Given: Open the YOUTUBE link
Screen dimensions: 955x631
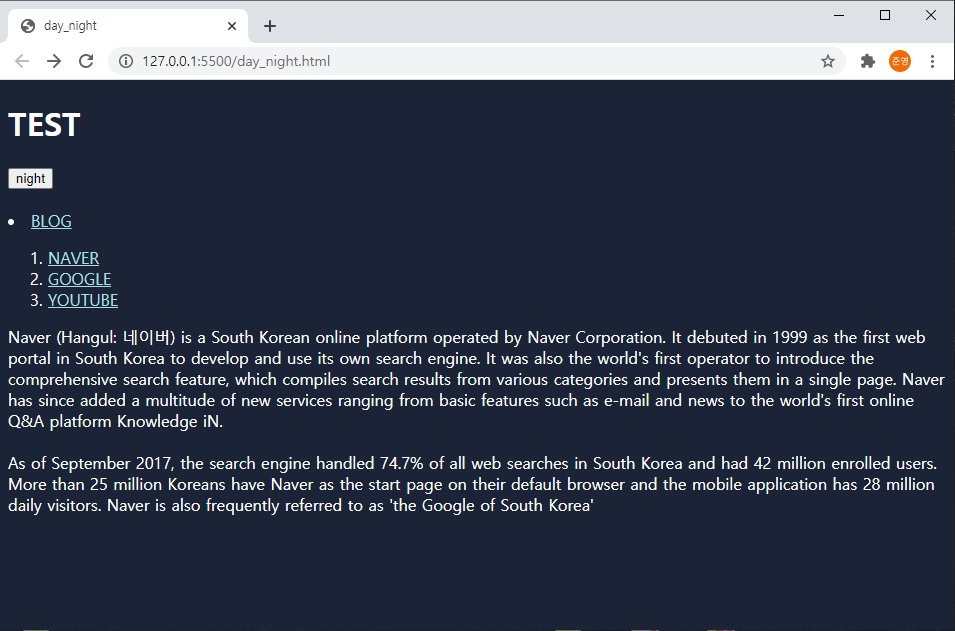Looking at the screenshot, I should point(83,300).
